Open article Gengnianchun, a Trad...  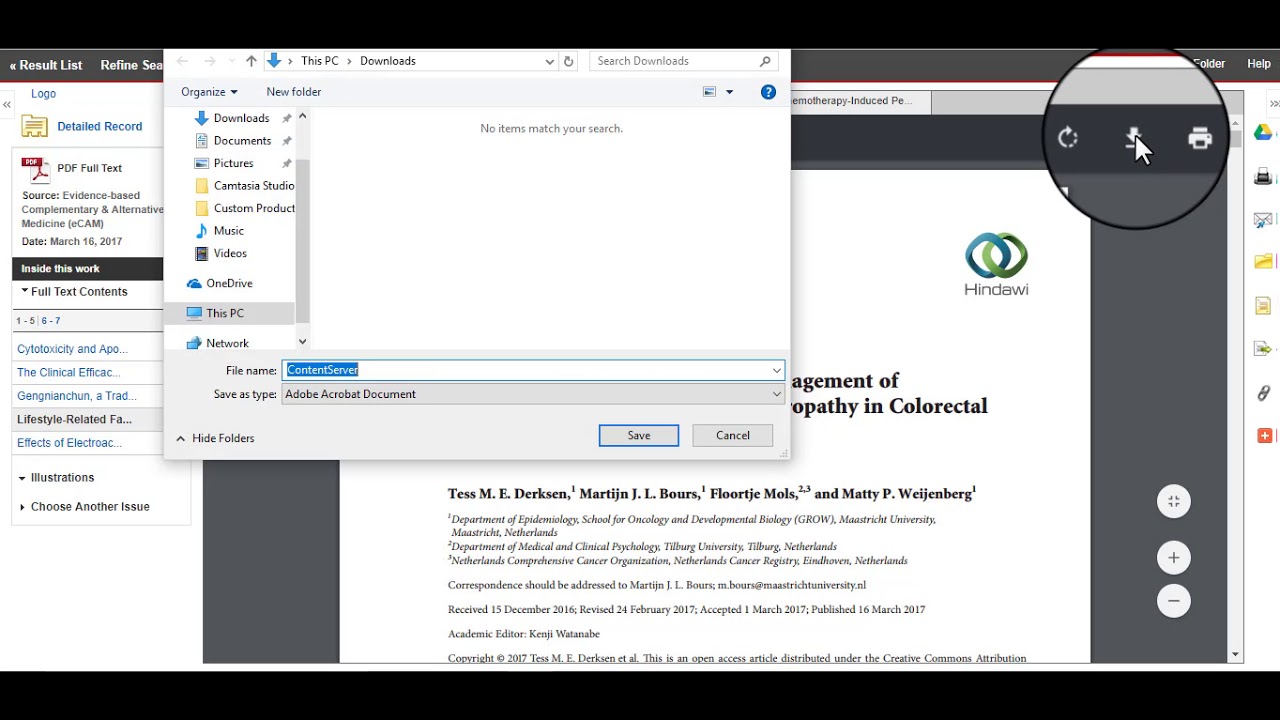click(x=77, y=396)
